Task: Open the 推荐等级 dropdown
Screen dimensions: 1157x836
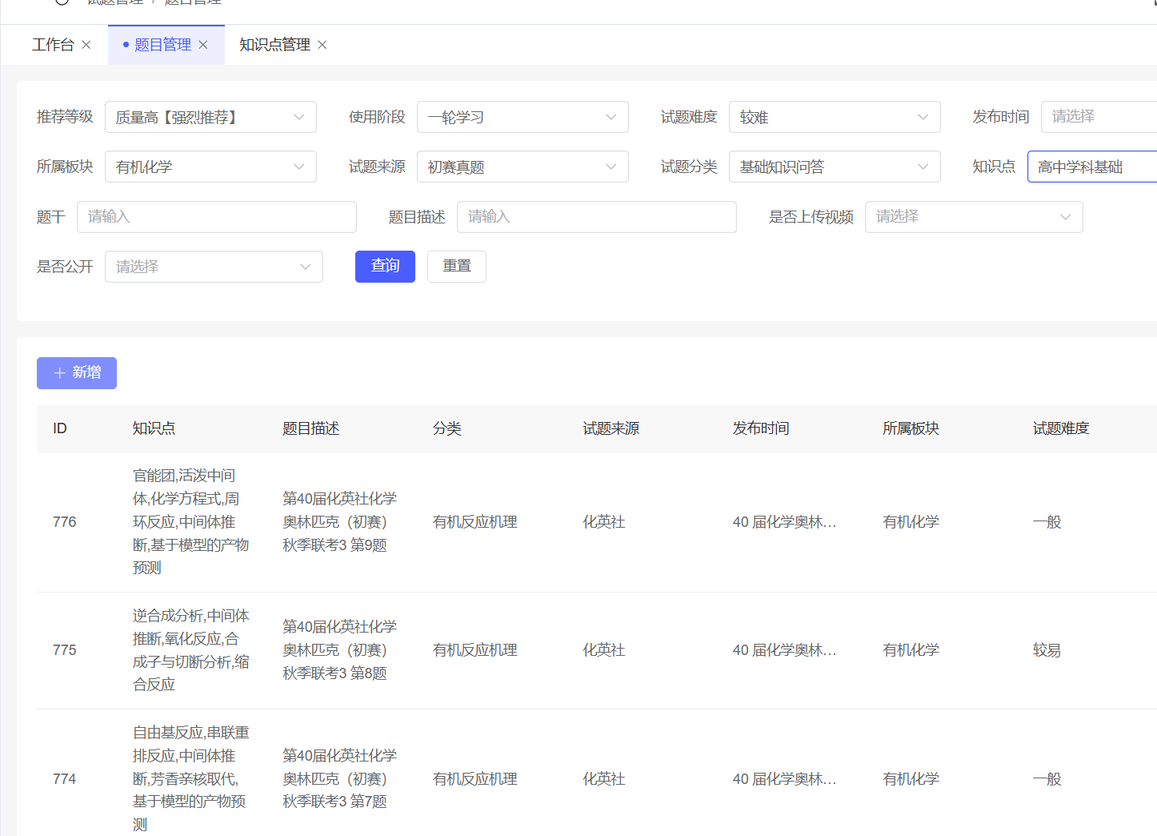Action: tap(210, 117)
